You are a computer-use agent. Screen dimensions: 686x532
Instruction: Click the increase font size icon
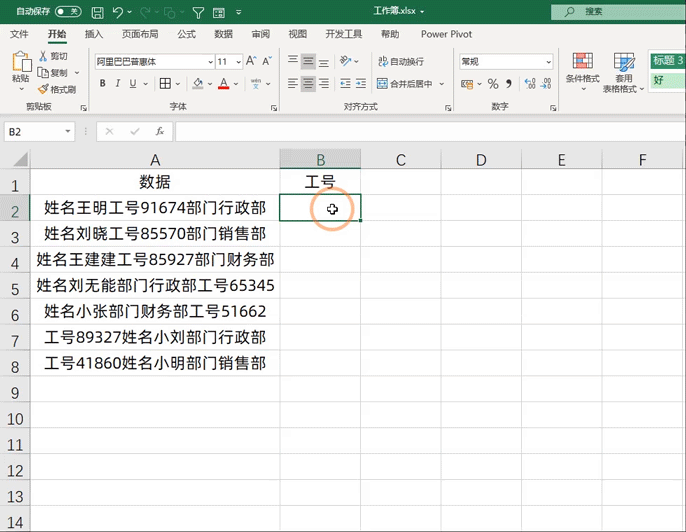click(x=251, y=61)
